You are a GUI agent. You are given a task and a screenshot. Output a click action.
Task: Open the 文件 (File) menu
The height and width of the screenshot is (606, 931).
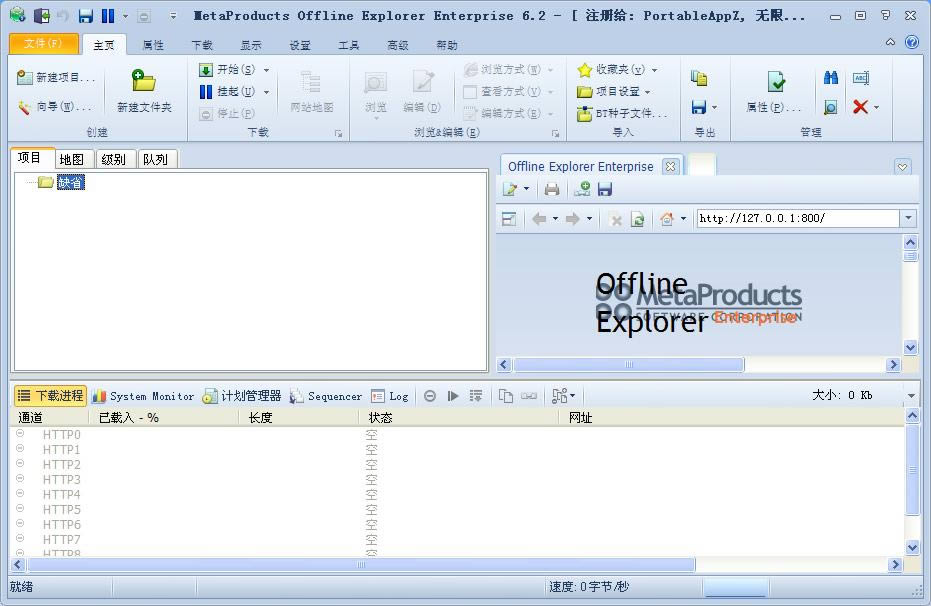[x=43, y=44]
